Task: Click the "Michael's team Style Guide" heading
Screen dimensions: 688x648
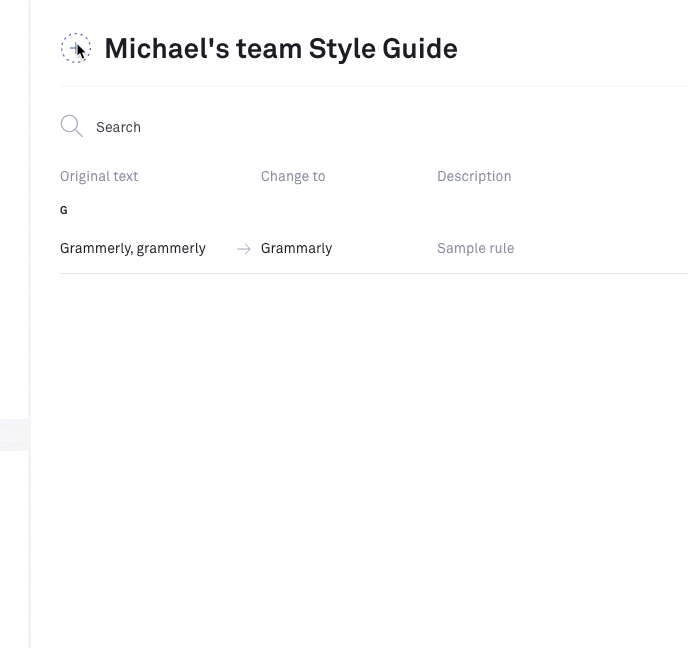Action: click(280, 48)
